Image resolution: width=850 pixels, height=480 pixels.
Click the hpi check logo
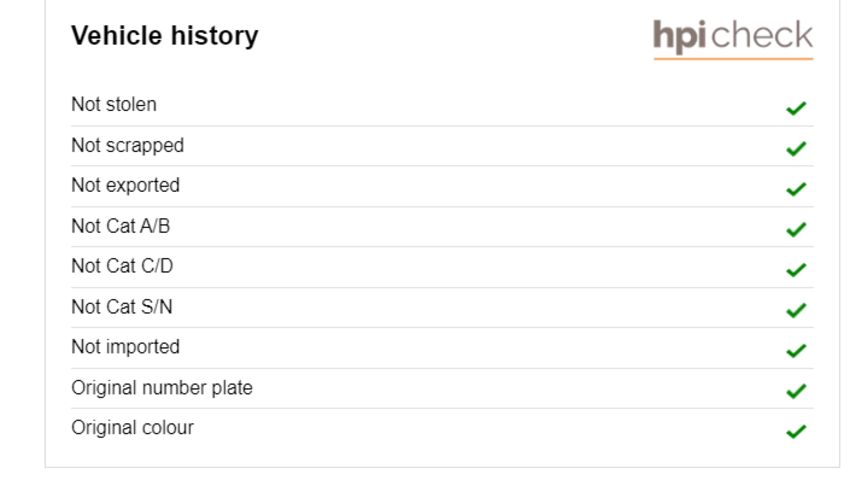pyautogui.click(x=733, y=38)
